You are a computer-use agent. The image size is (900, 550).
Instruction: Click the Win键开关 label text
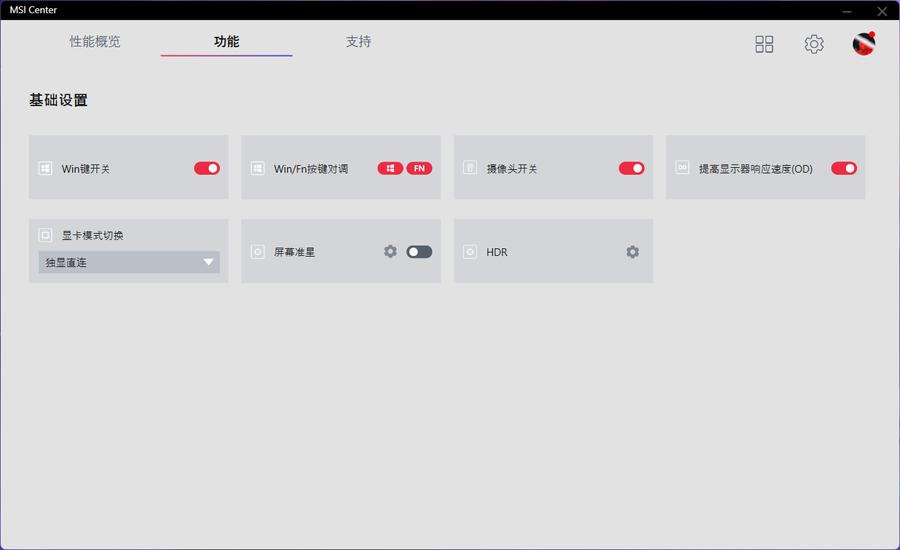[86, 169]
